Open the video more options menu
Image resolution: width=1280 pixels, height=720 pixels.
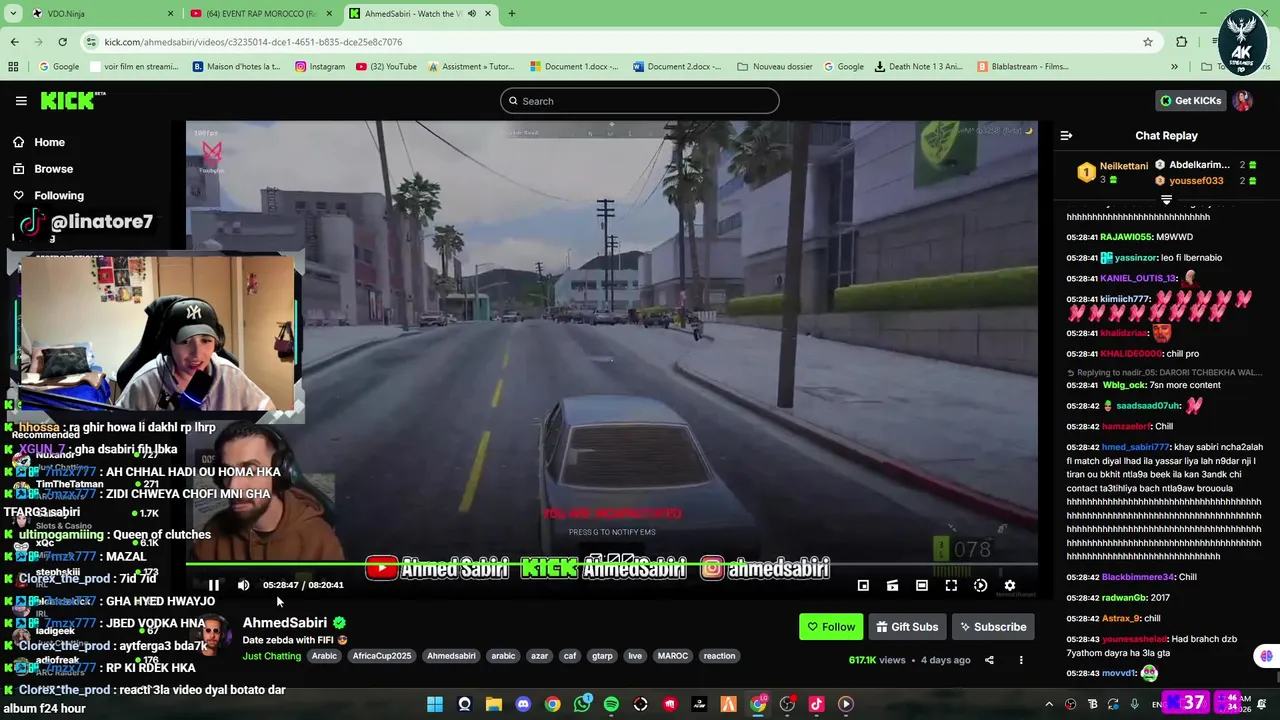[x=1021, y=660]
